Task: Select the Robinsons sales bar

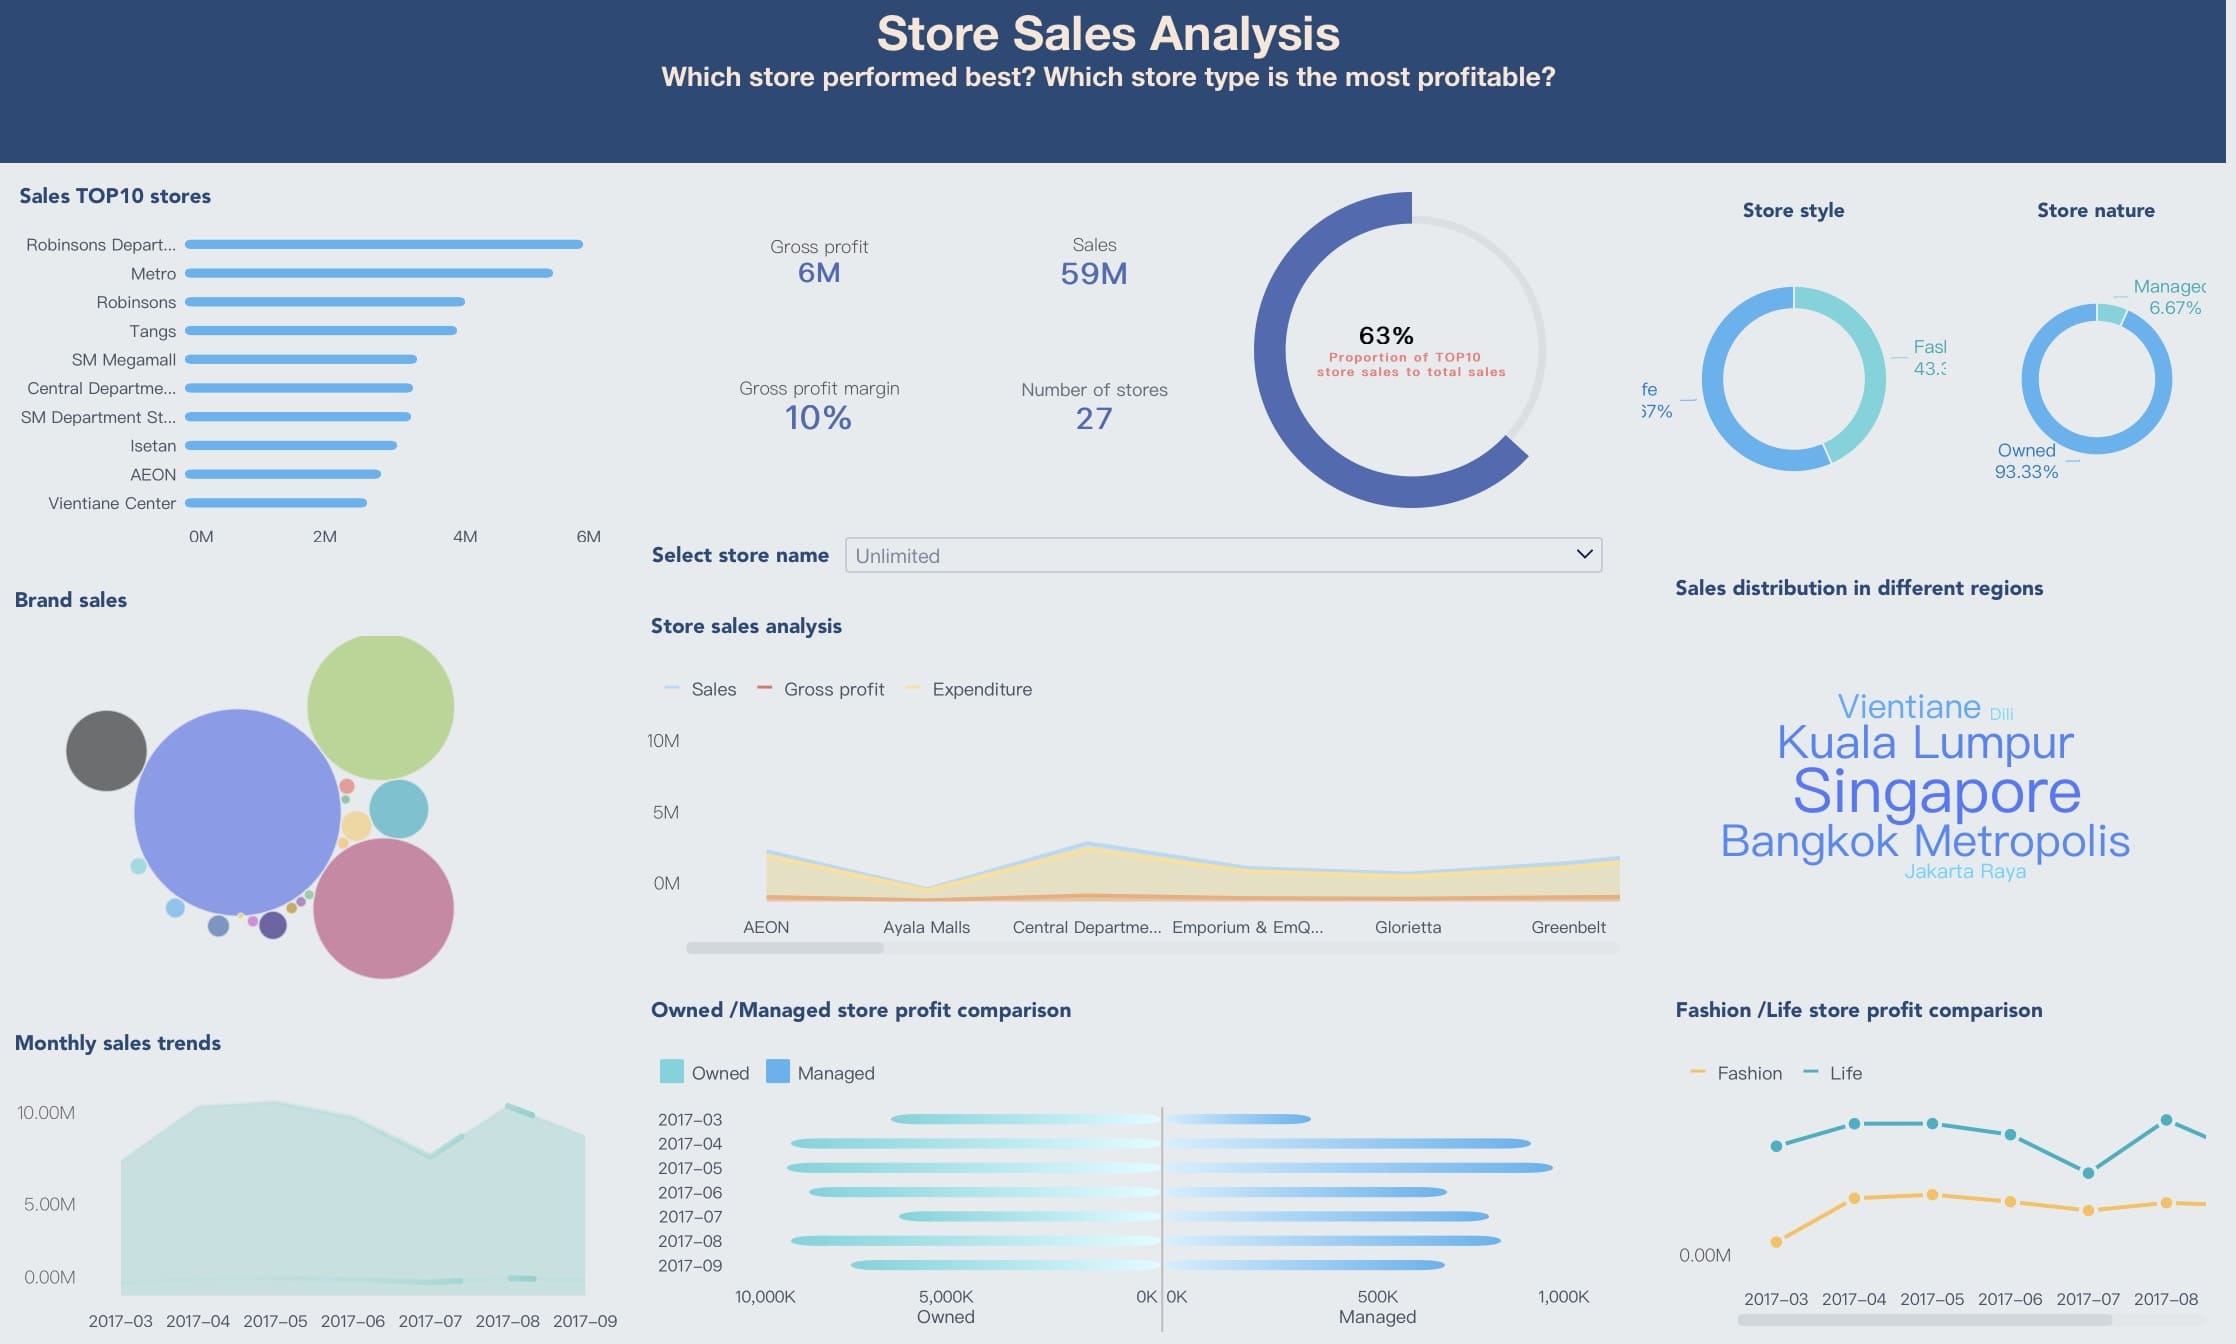Action: click(325, 302)
